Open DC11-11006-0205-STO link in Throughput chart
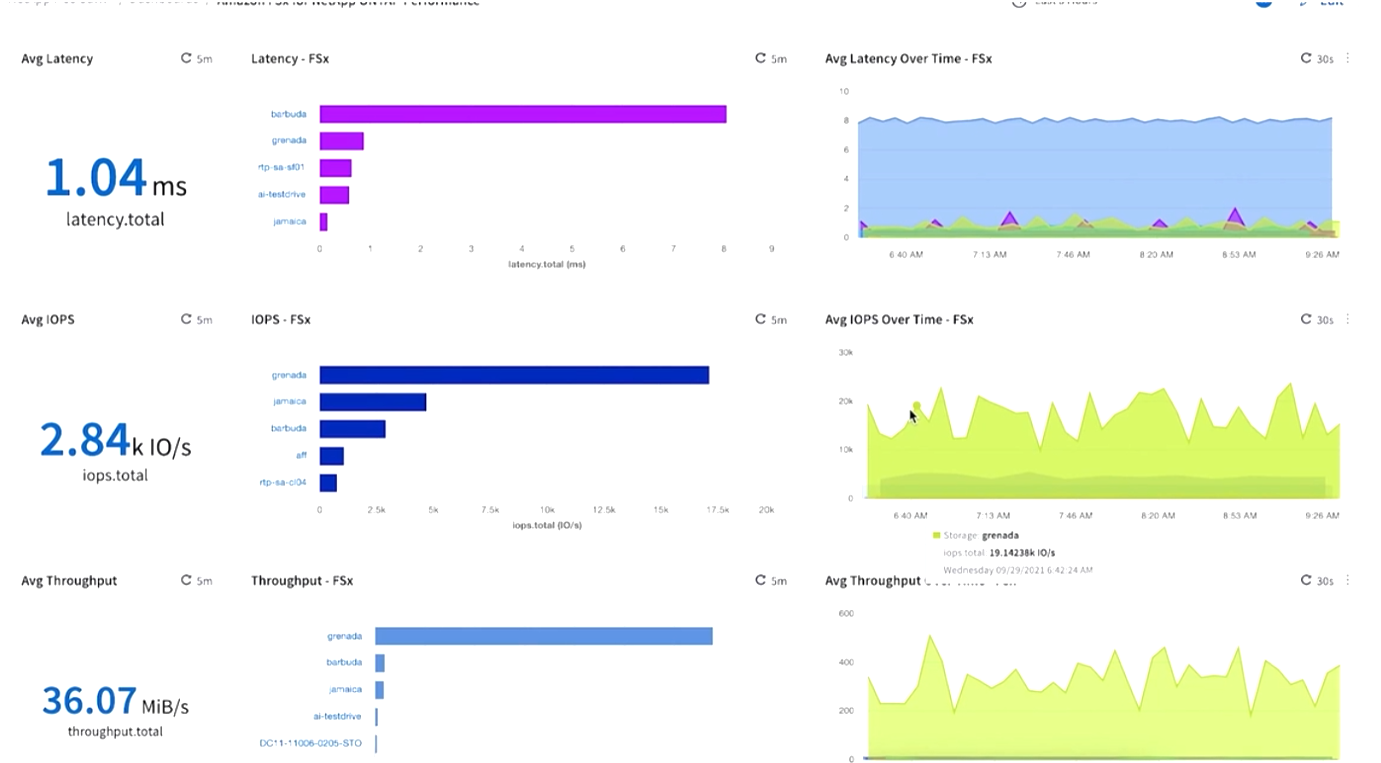This screenshot has width=1381, height=763. tap(310, 743)
